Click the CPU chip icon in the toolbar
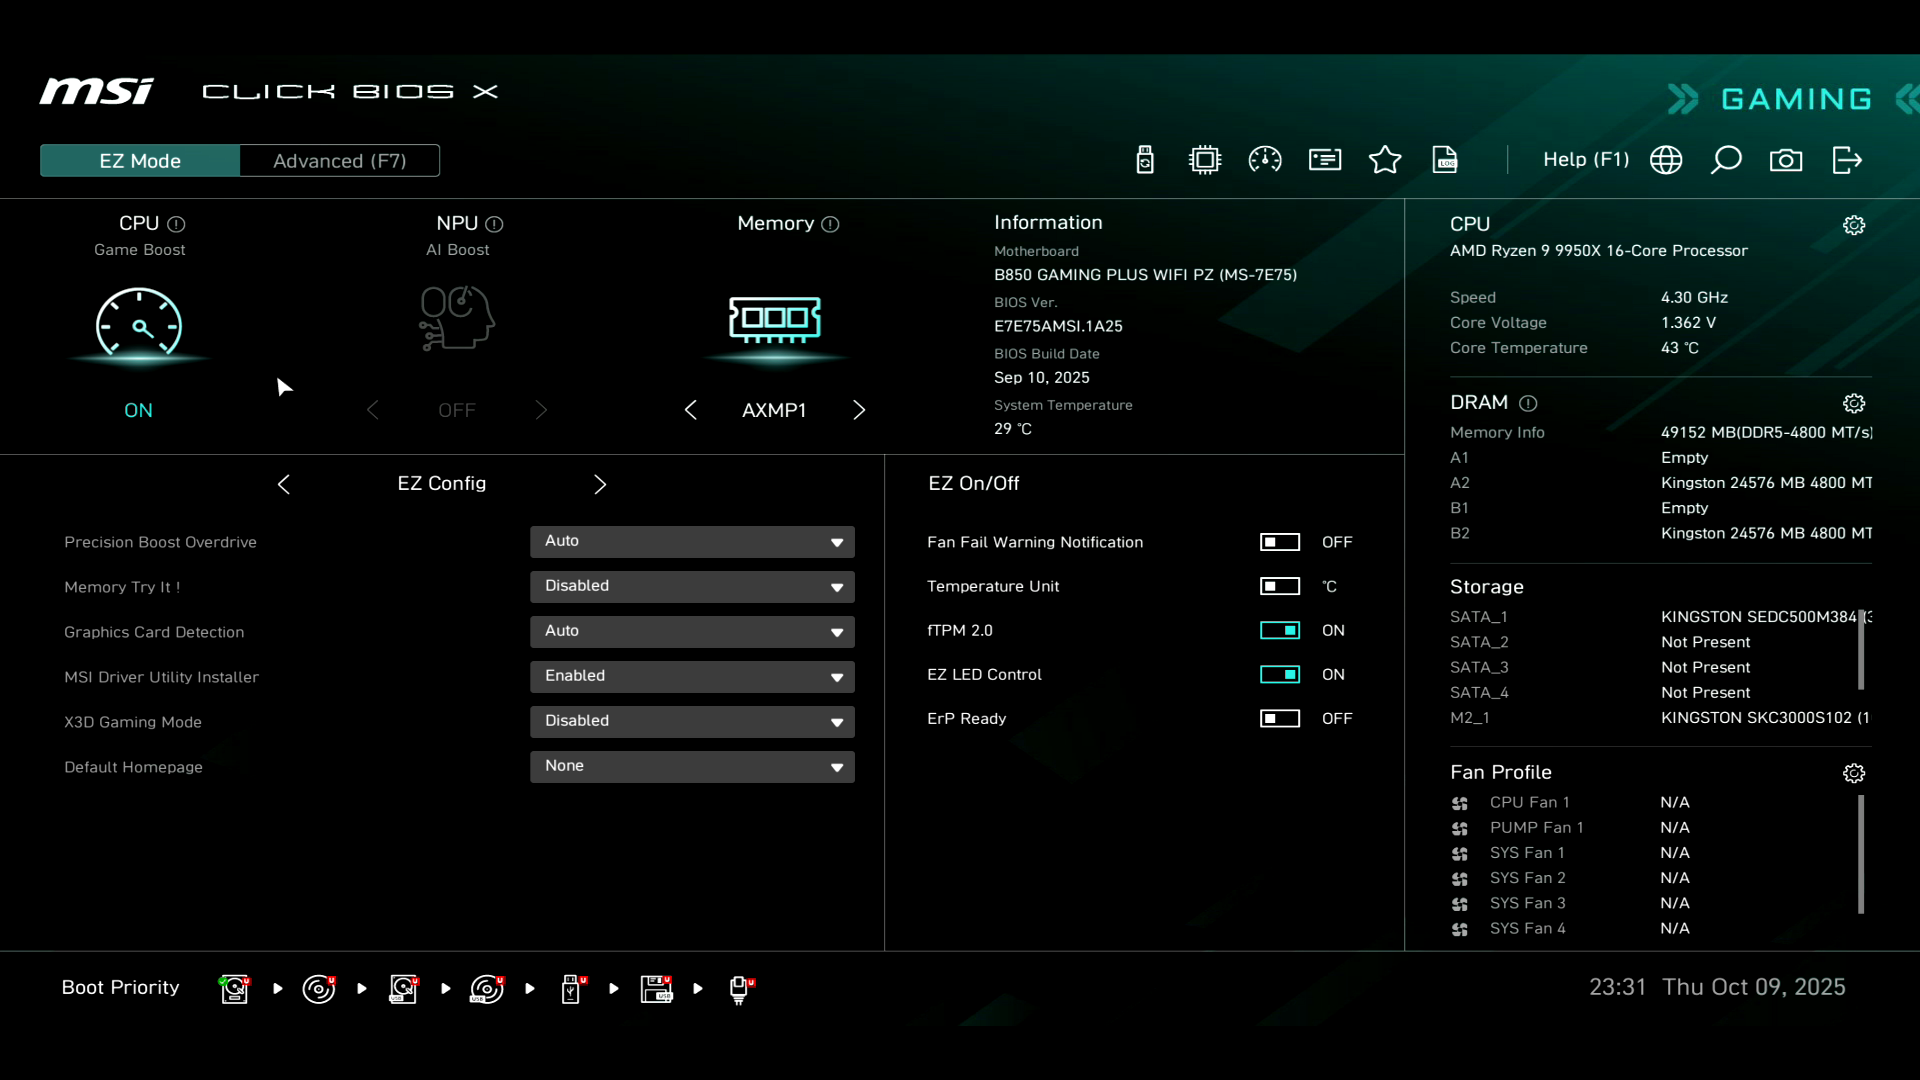1920x1080 pixels. tap(1205, 160)
